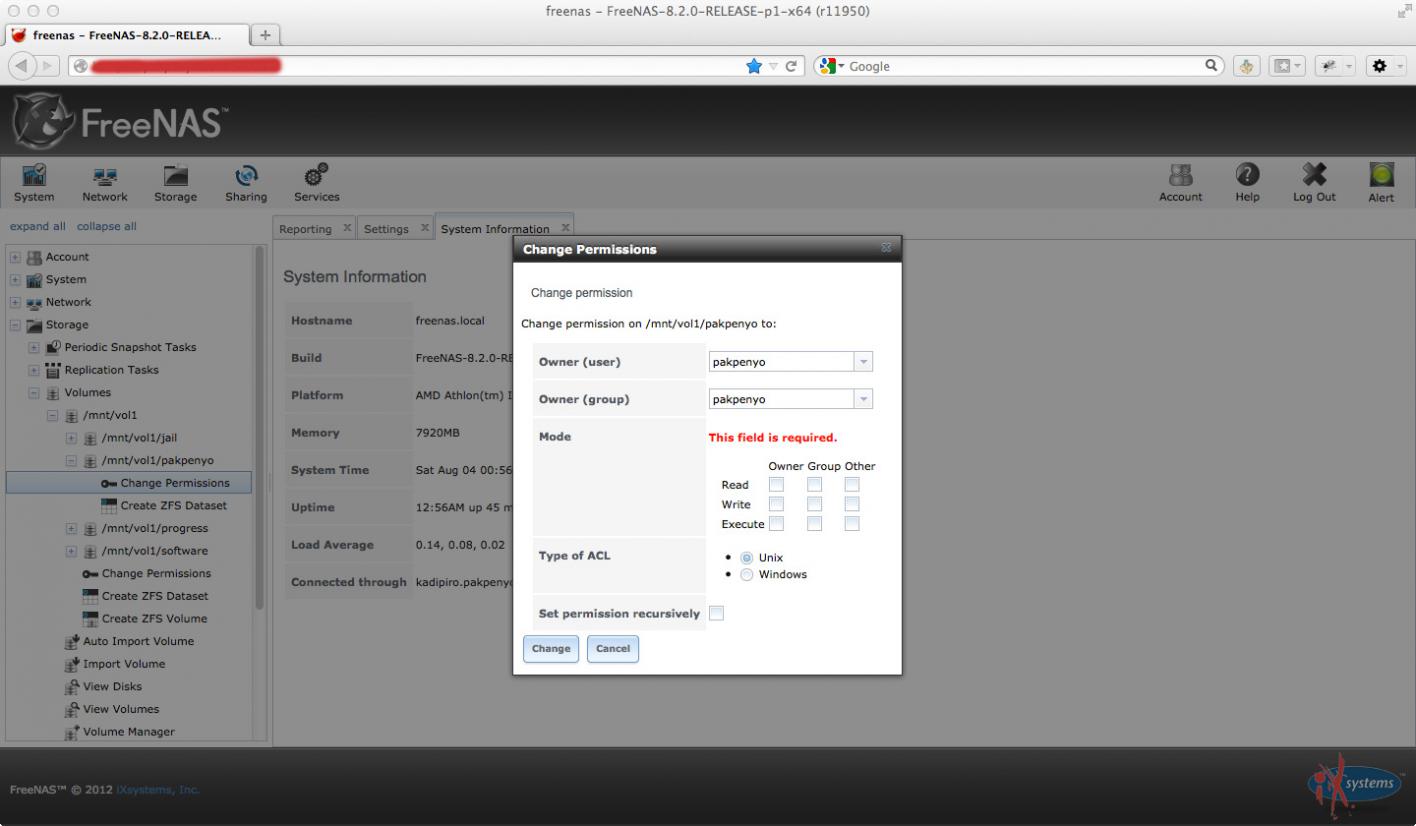Expand the System tree node
Image resolution: width=1416 pixels, height=826 pixels.
coord(15,280)
